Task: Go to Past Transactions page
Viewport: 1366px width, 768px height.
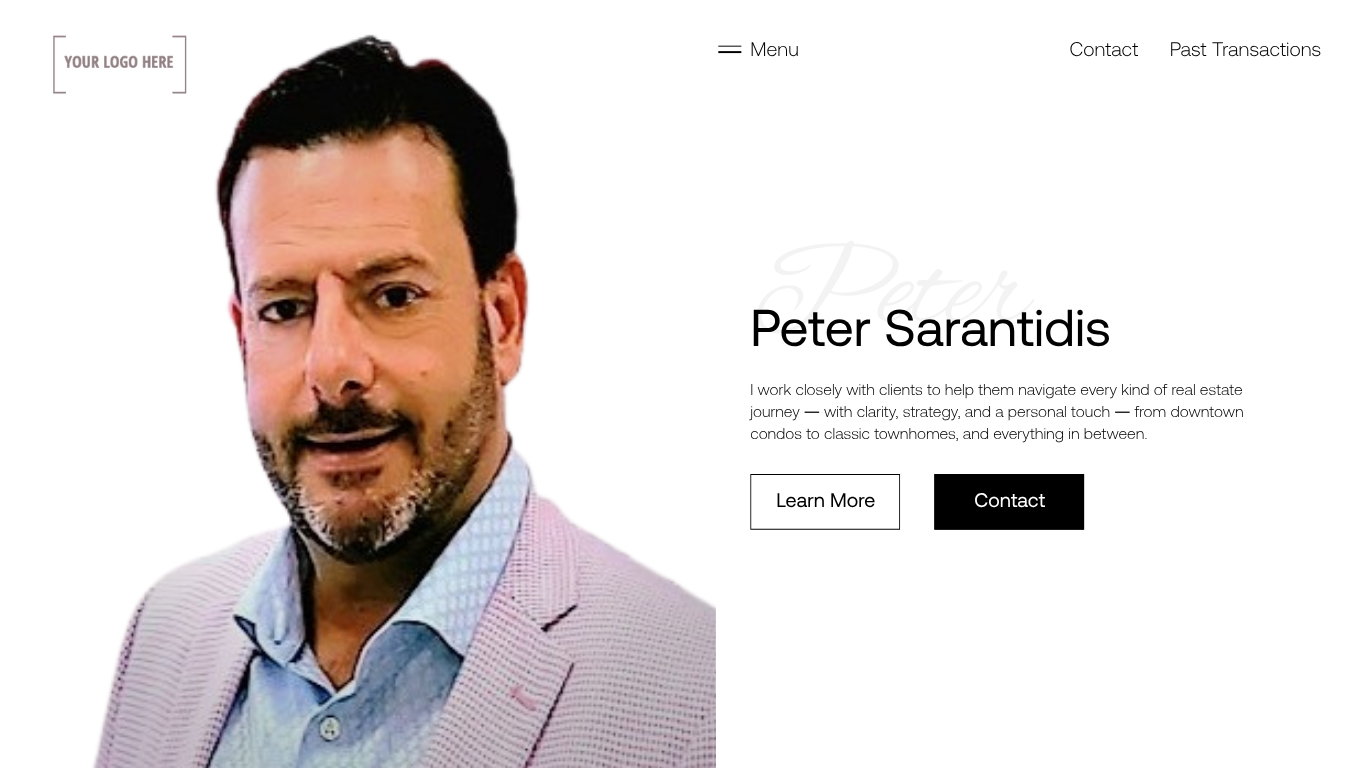Action: tap(1245, 49)
